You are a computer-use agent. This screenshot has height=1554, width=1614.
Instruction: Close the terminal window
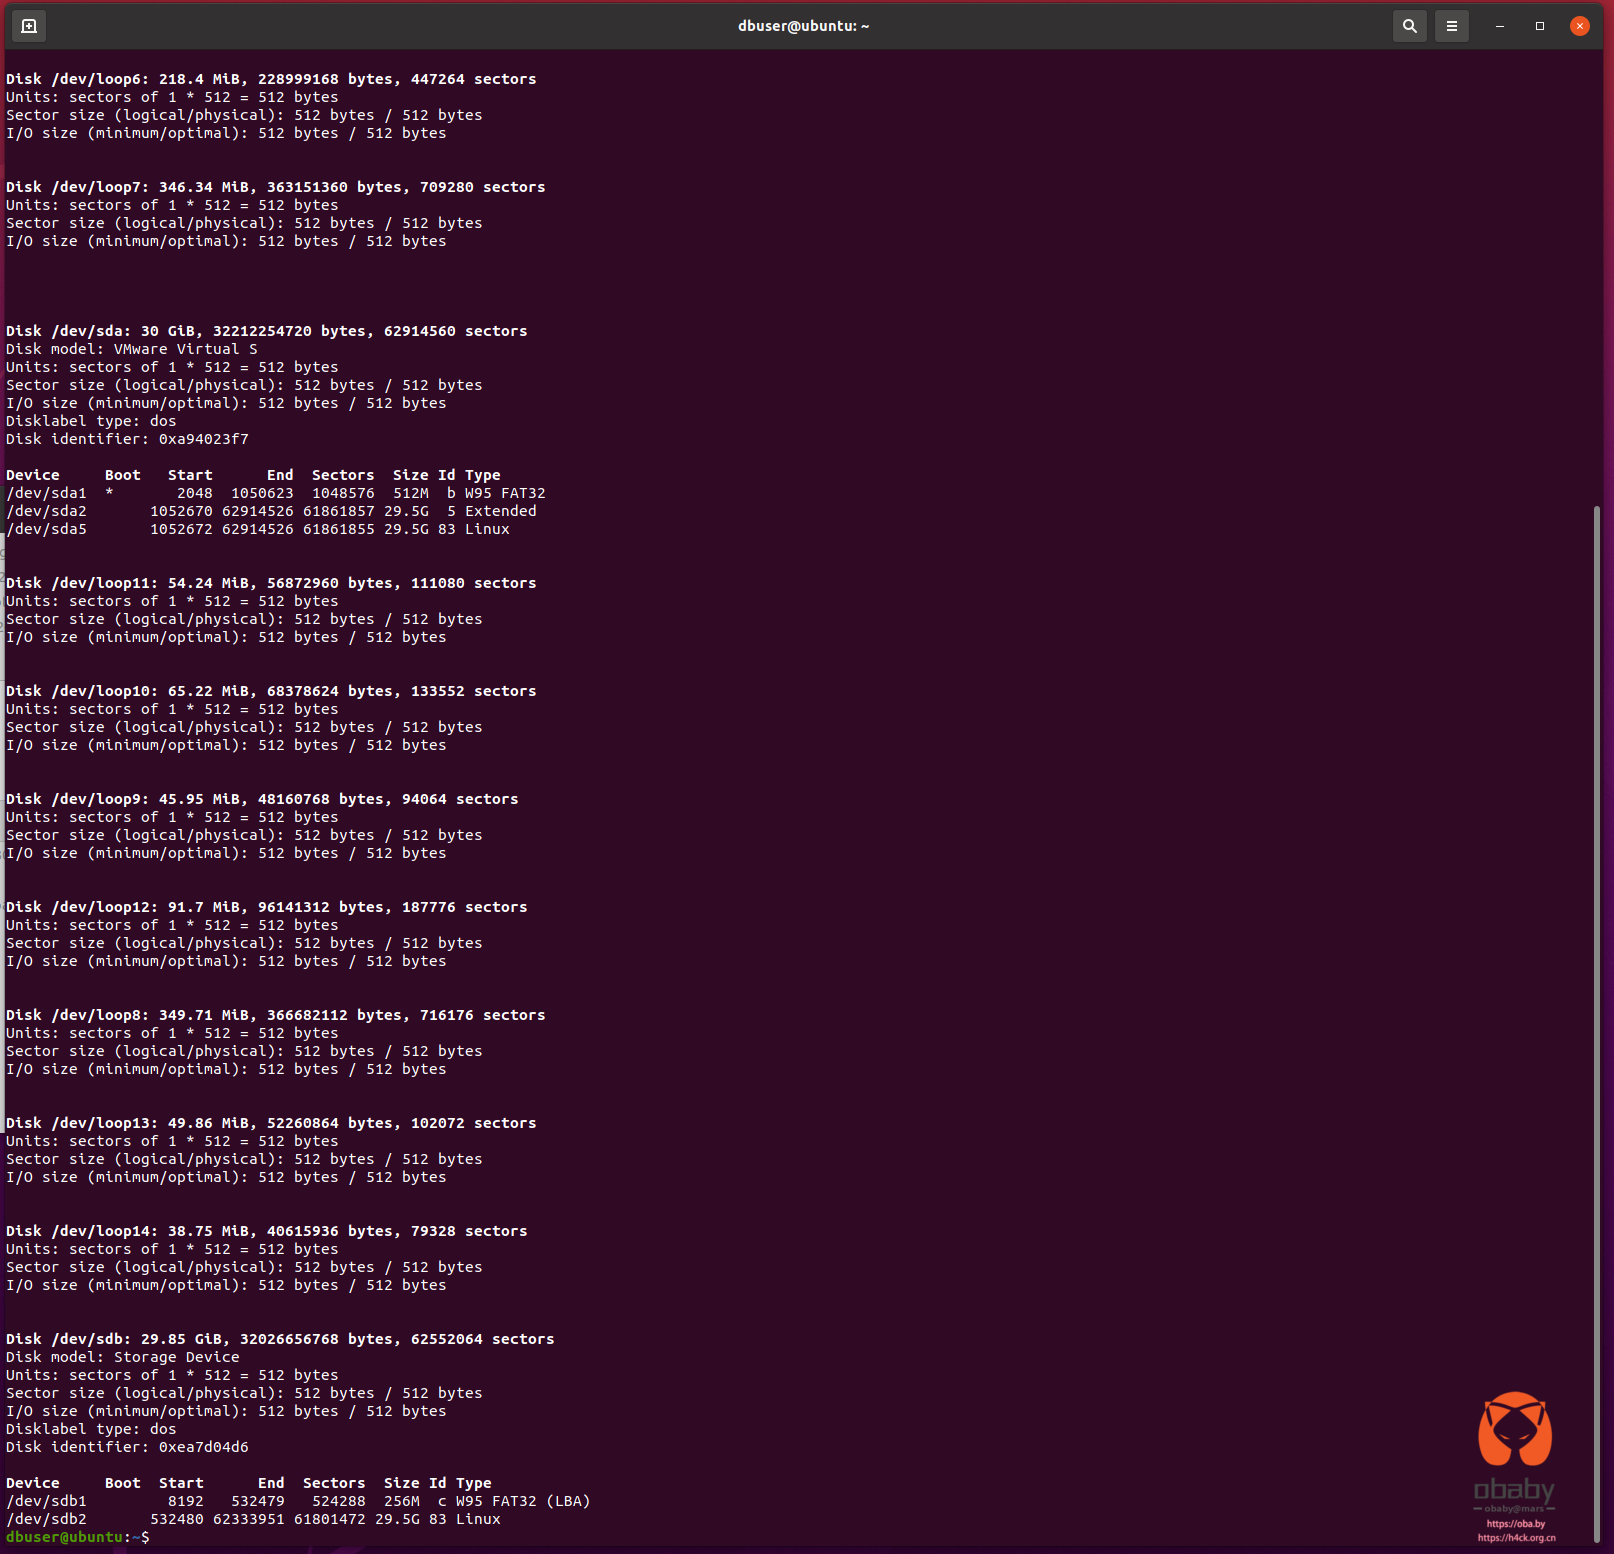tap(1579, 26)
